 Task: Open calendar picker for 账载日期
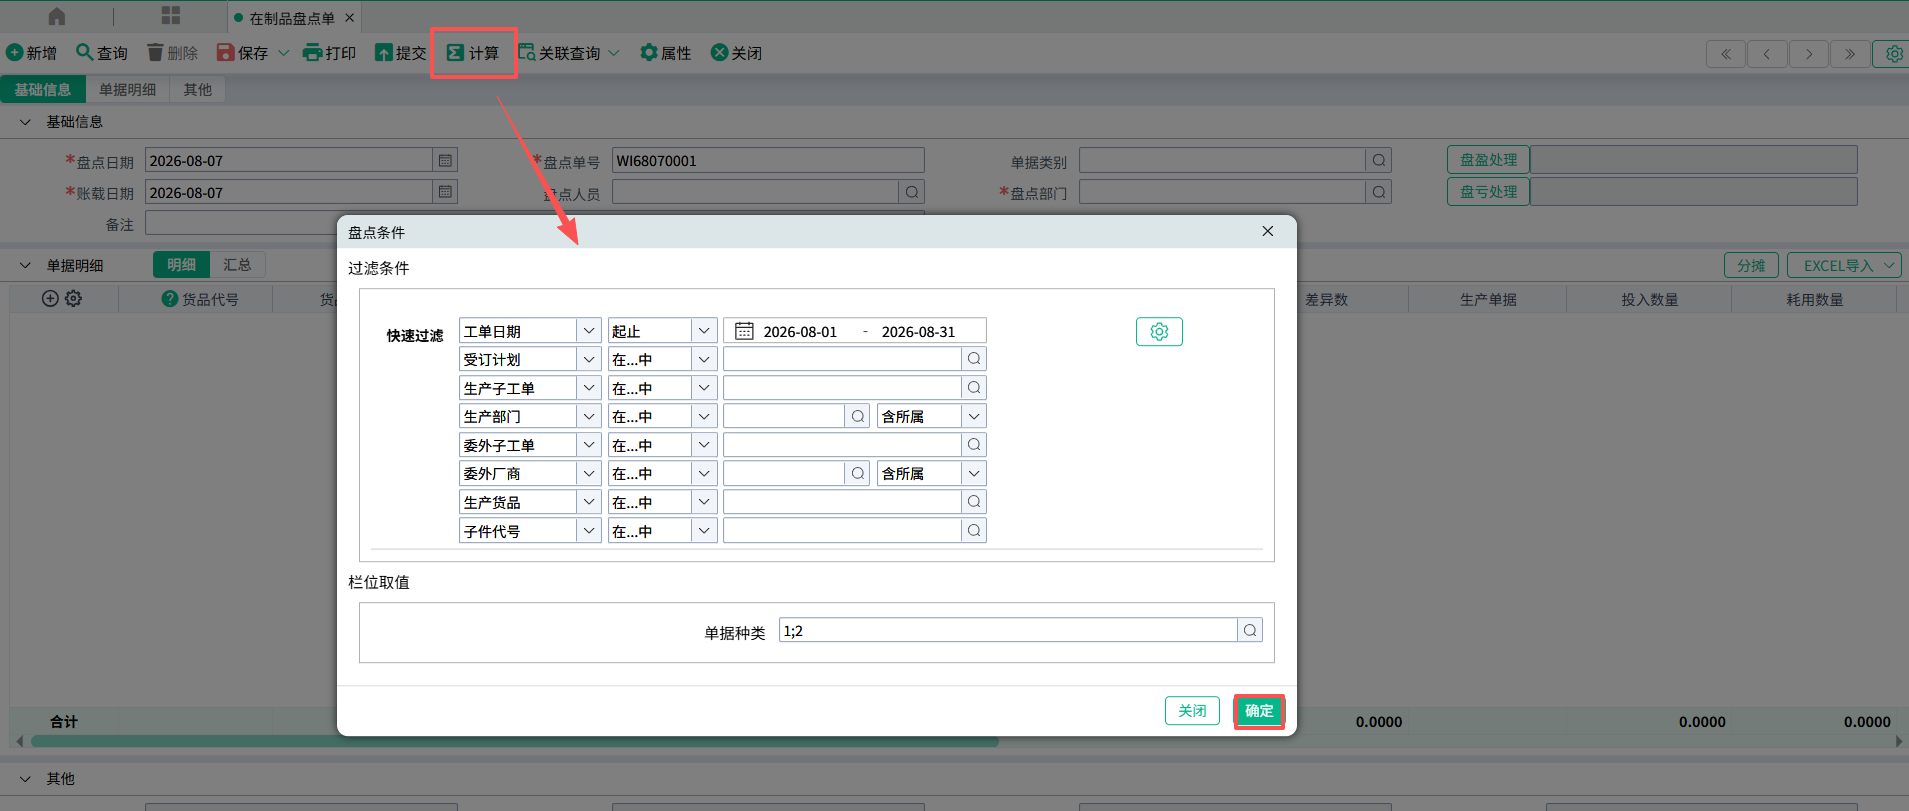pos(445,192)
